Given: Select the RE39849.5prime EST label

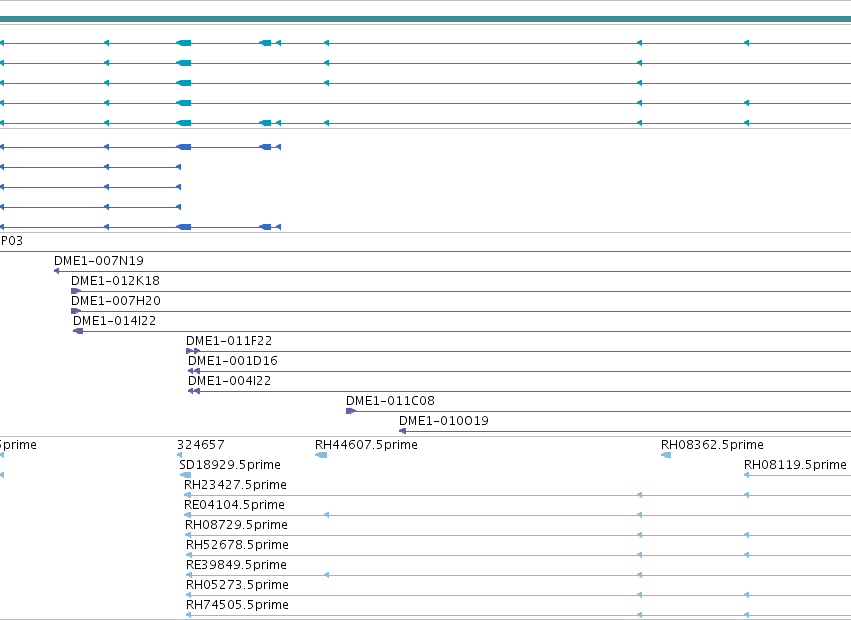Looking at the screenshot, I should [236, 565].
